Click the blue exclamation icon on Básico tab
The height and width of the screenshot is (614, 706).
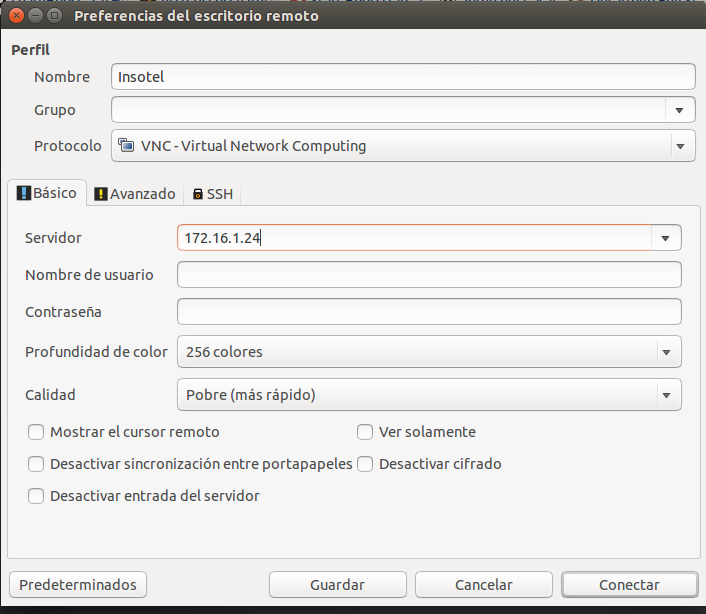(x=23, y=193)
